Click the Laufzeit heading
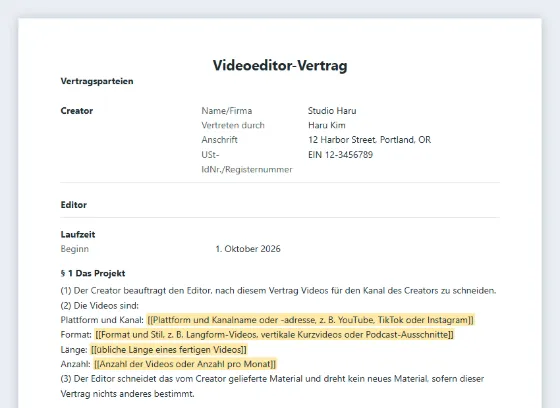Viewport: 560px width, 408px height. coord(78,234)
